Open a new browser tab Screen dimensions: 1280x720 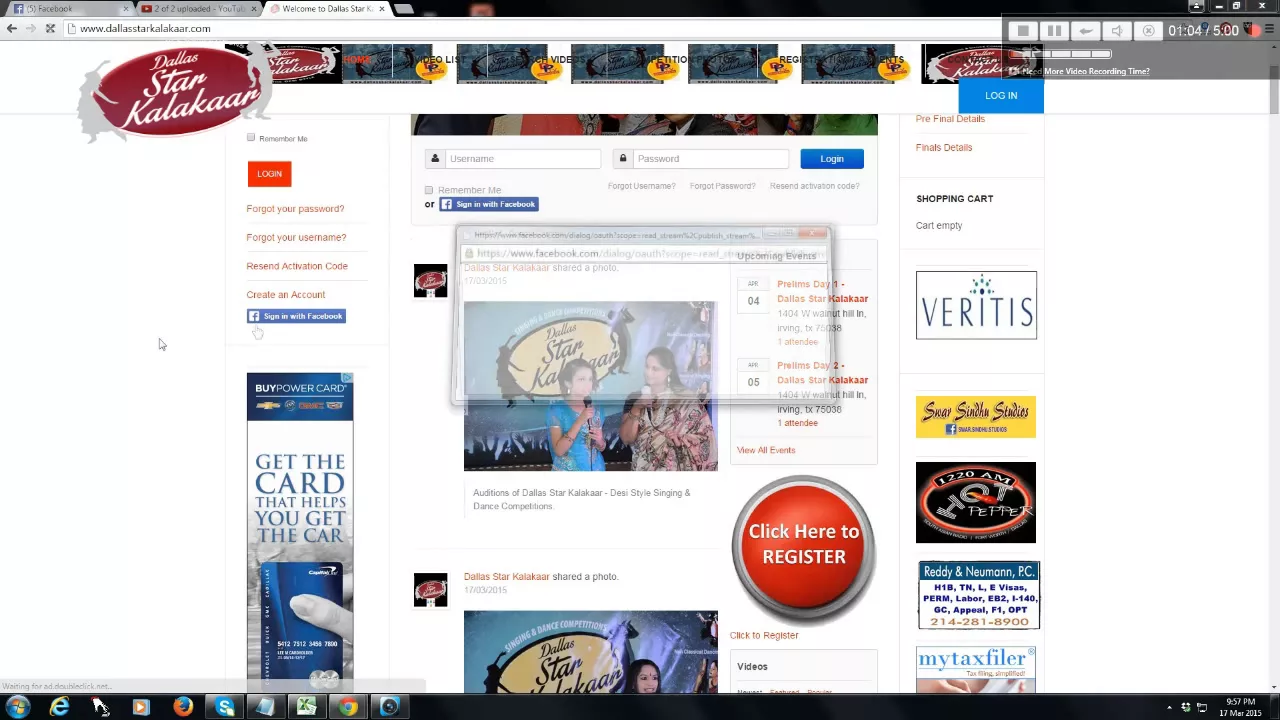click(x=404, y=9)
